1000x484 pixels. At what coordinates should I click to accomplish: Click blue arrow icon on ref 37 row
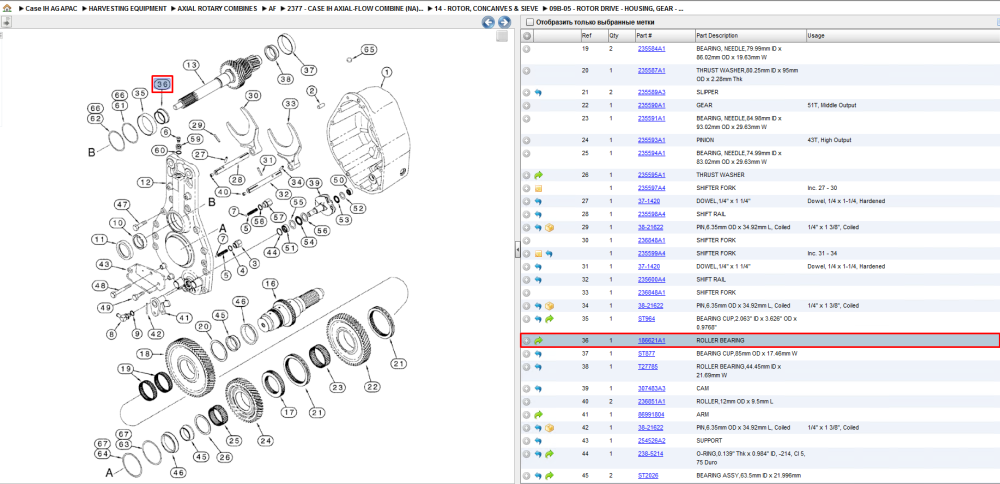click(x=538, y=353)
